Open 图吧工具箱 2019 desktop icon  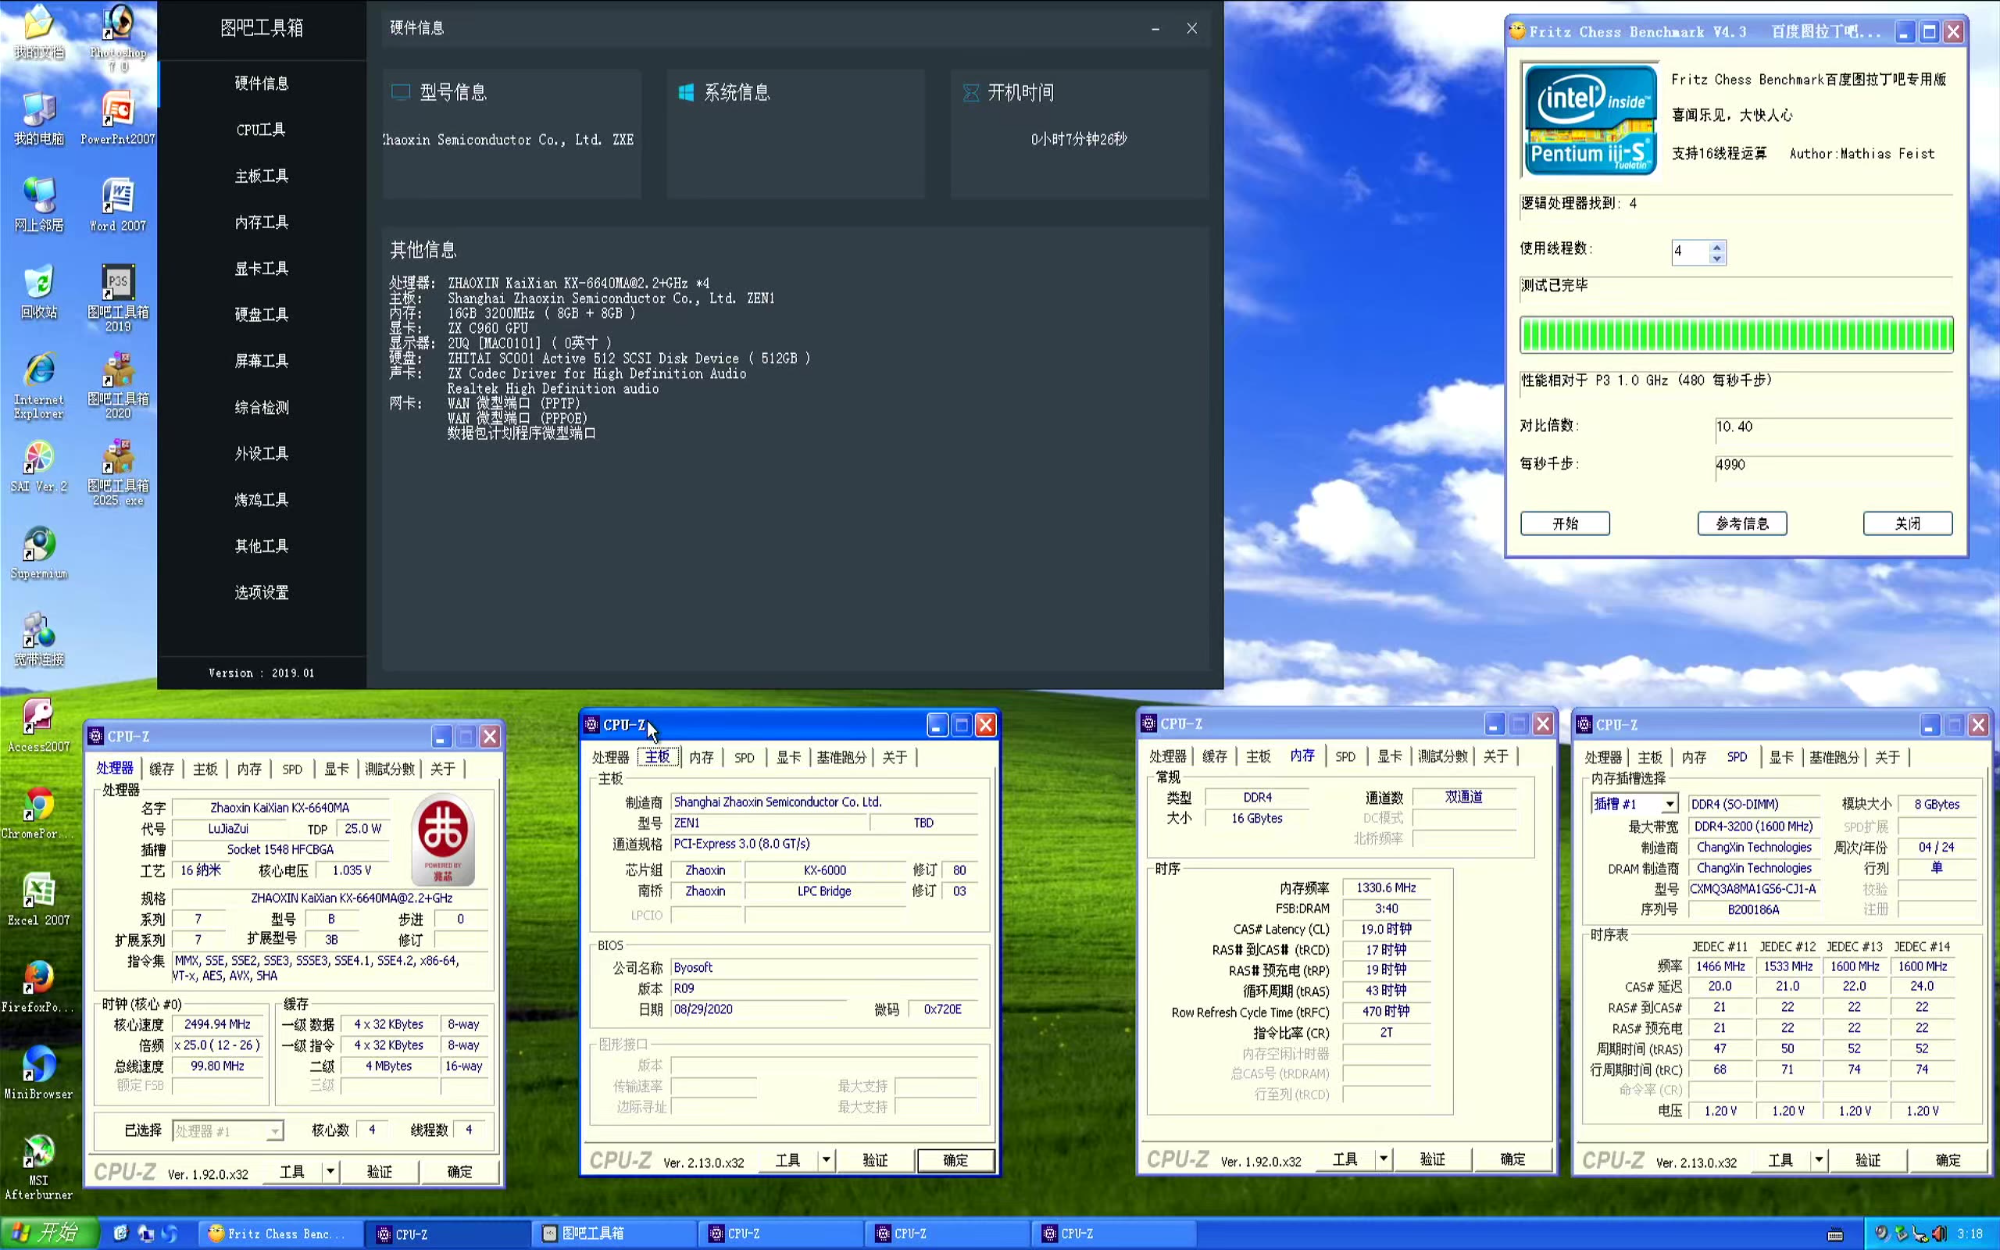coord(118,298)
